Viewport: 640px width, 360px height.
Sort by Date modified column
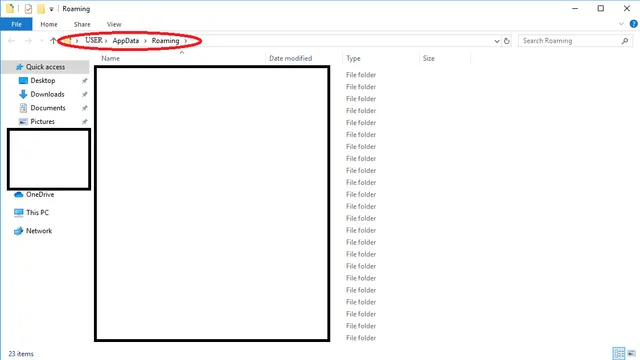(291, 58)
